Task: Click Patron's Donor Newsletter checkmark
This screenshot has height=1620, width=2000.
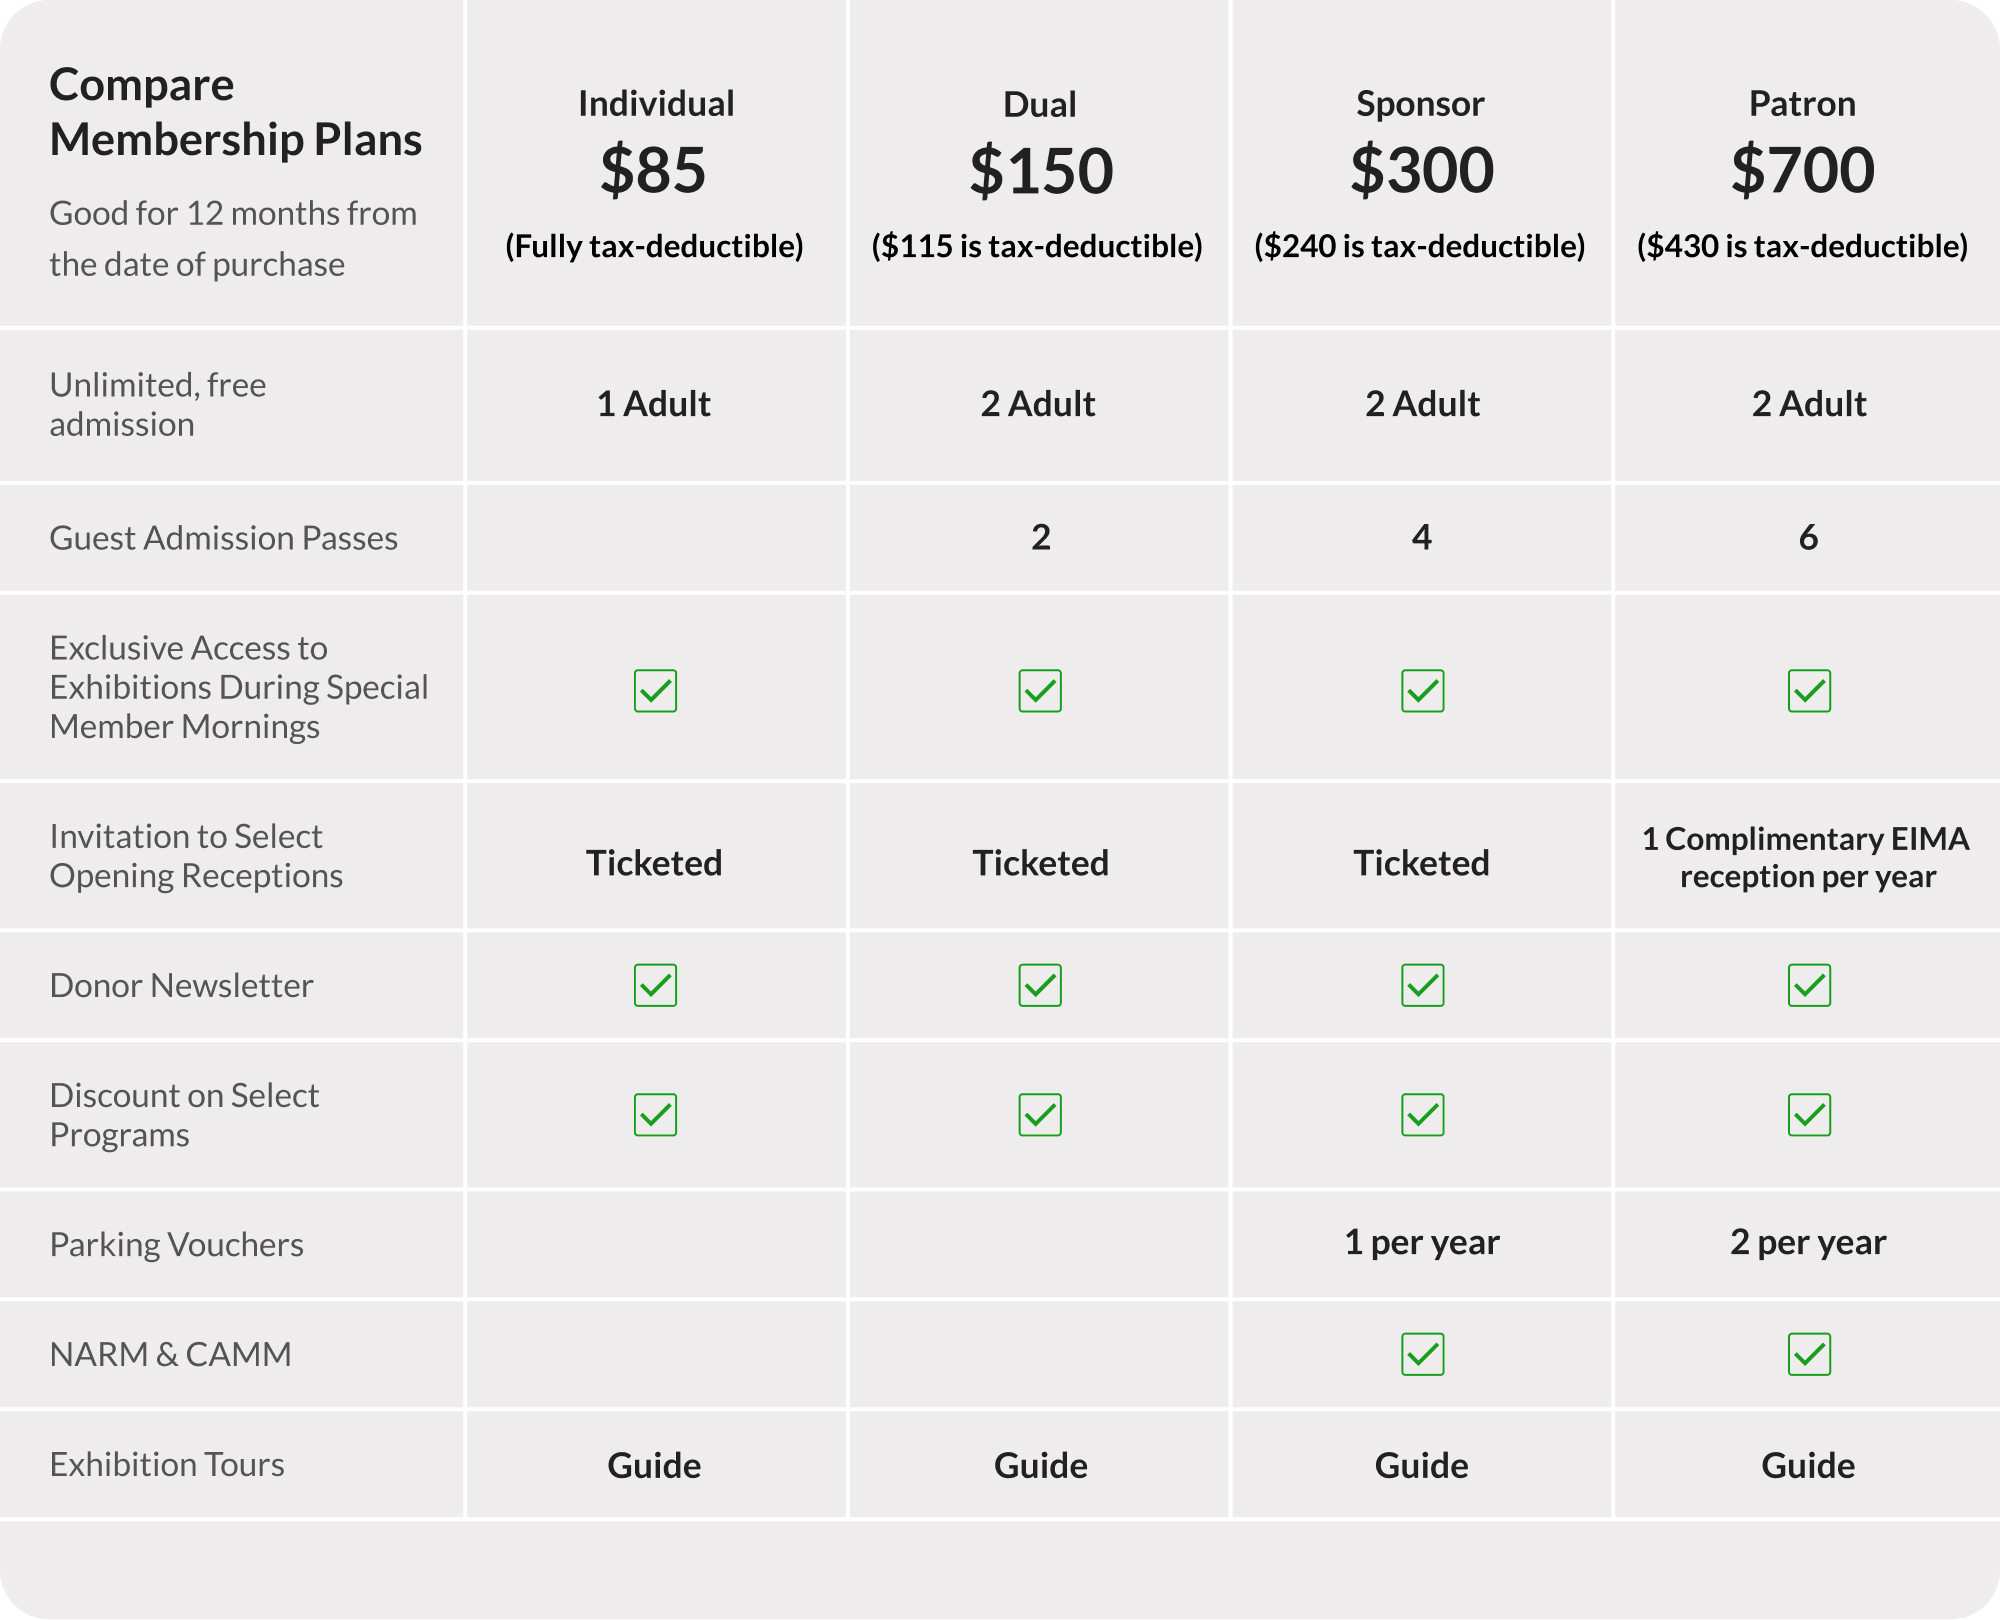Action: (x=1809, y=985)
